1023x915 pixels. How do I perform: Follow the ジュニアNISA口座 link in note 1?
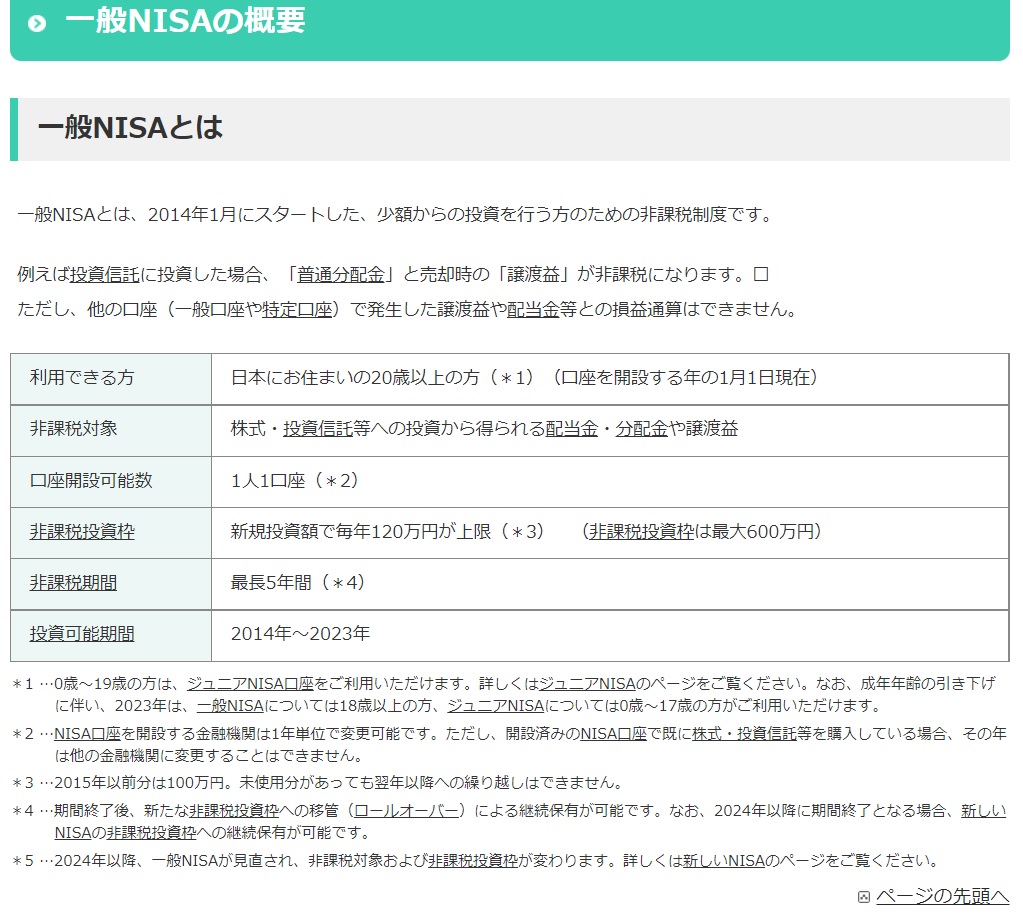point(251,684)
